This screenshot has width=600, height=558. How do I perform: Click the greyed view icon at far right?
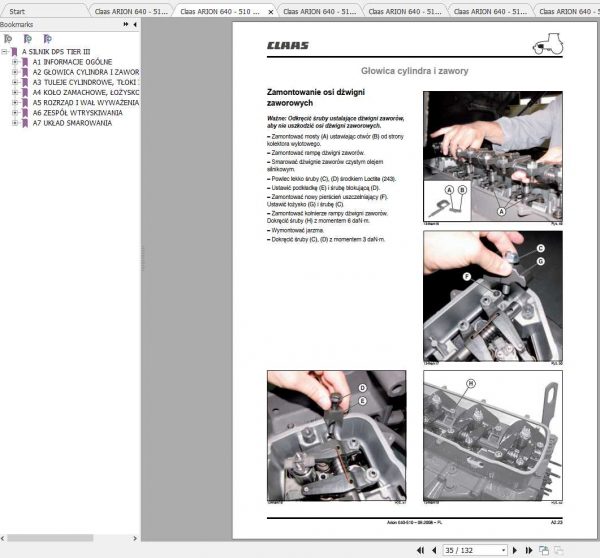coord(559,550)
